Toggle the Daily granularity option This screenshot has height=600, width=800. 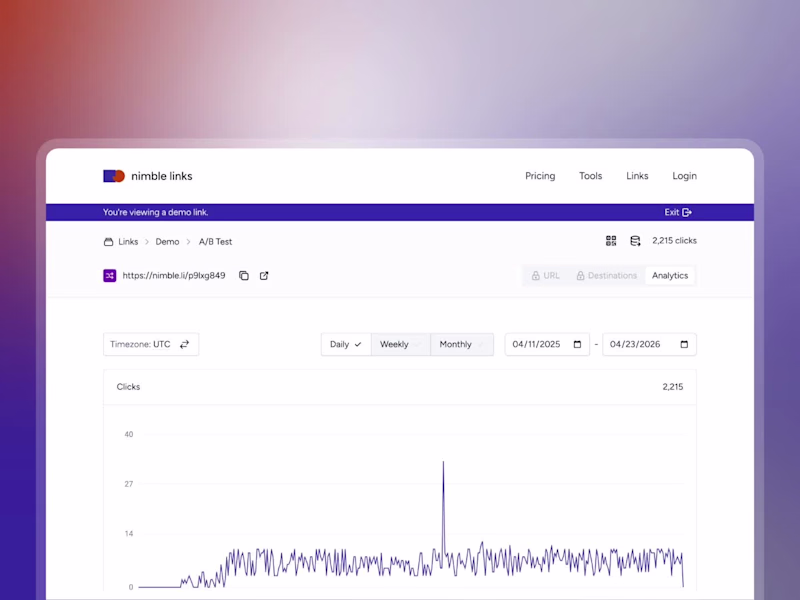(x=345, y=344)
